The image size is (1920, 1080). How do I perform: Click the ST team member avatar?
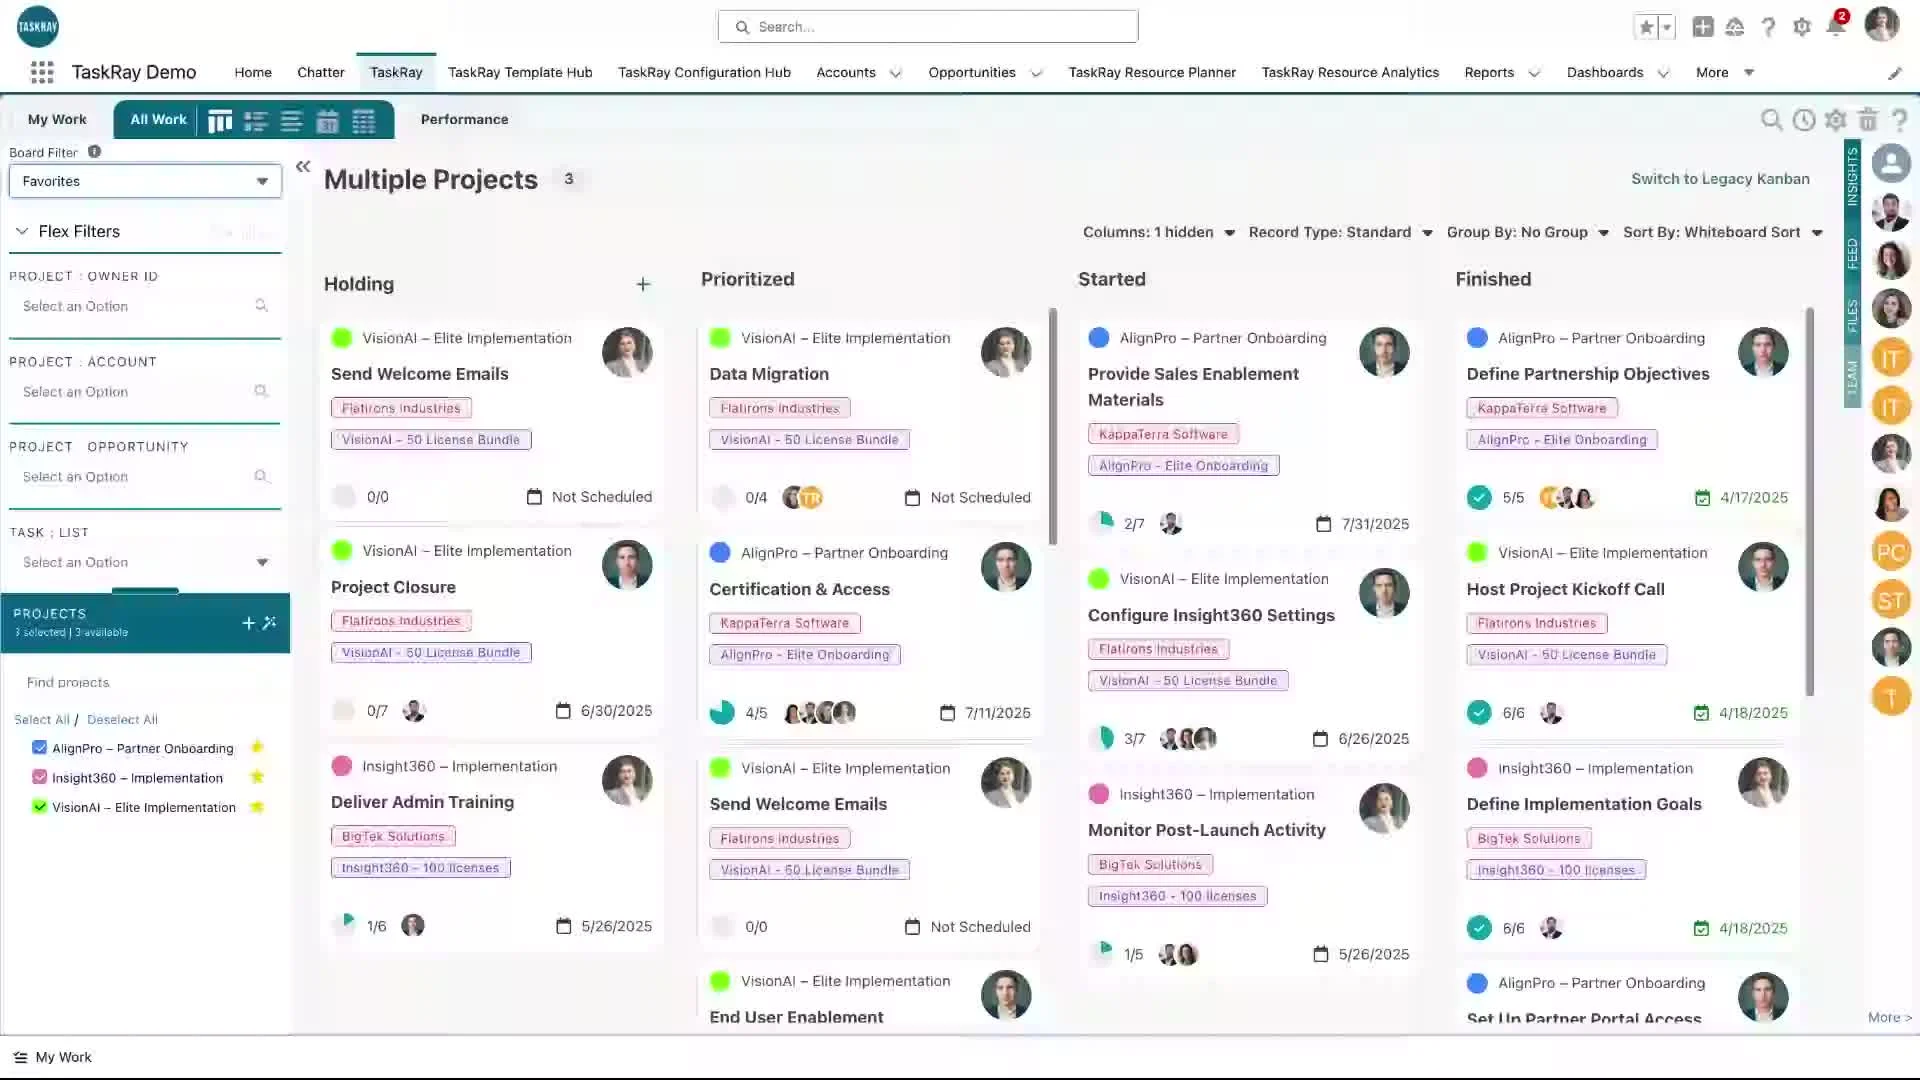pos(1891,600)
